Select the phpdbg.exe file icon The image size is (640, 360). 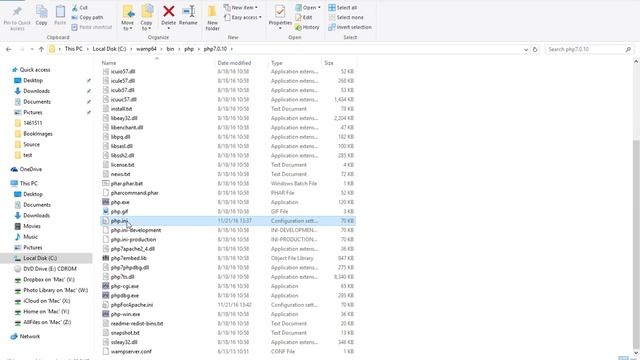106,296
